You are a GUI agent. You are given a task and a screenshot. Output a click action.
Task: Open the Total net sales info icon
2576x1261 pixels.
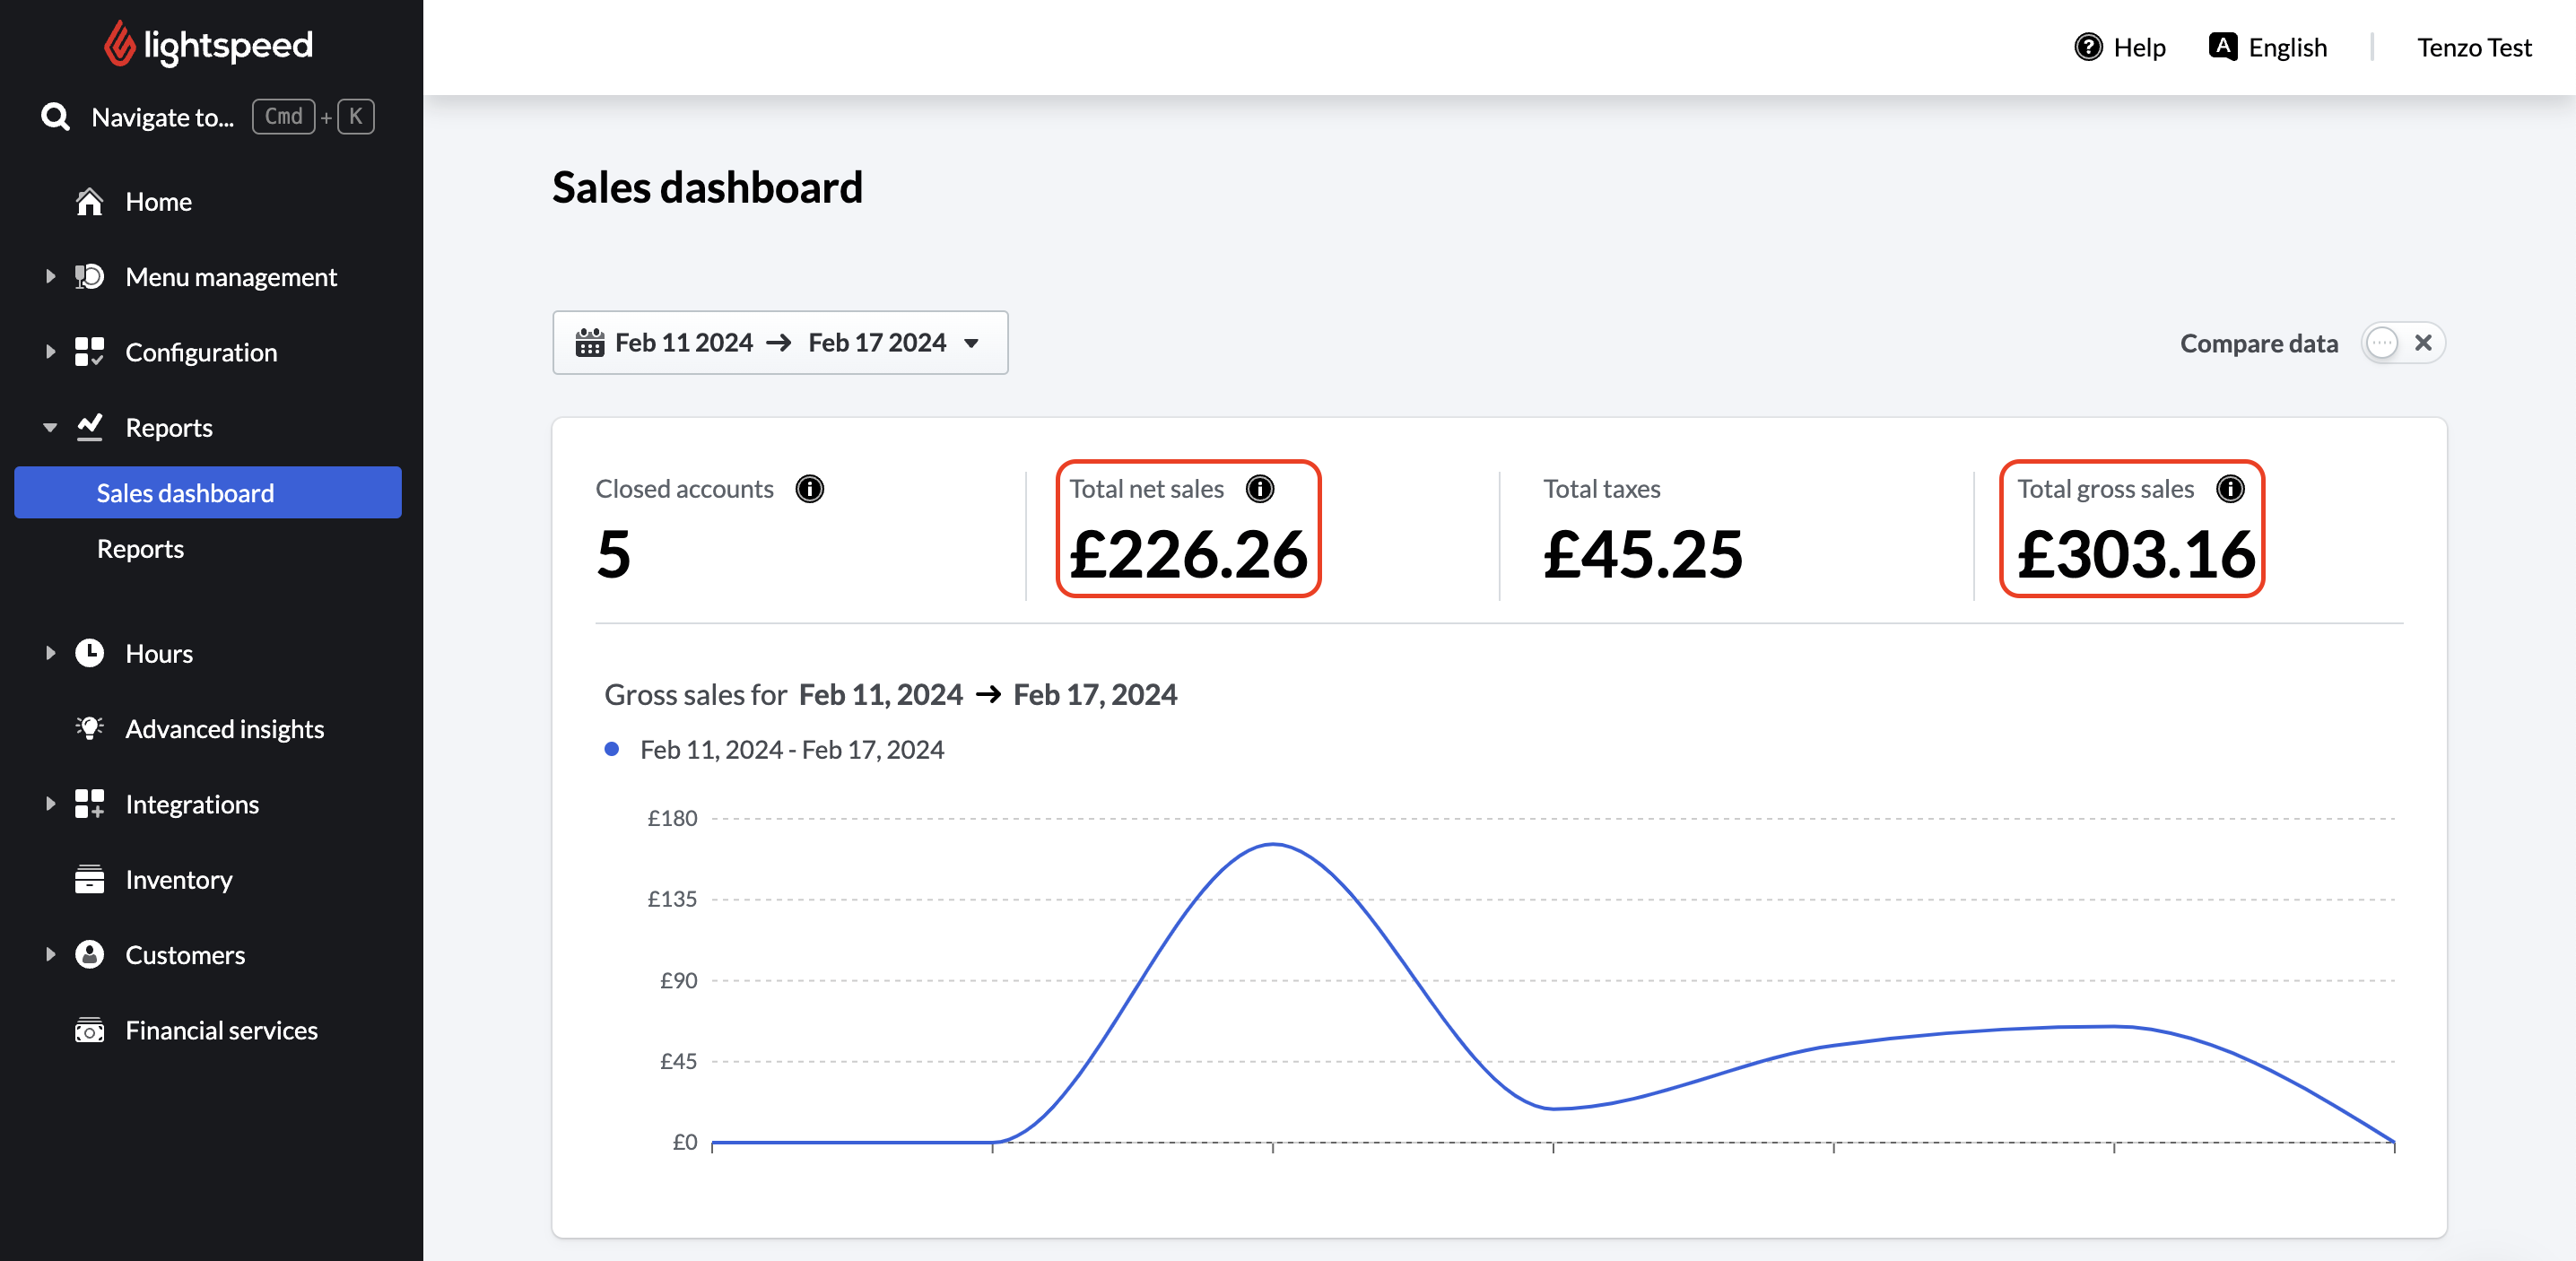1259,489
